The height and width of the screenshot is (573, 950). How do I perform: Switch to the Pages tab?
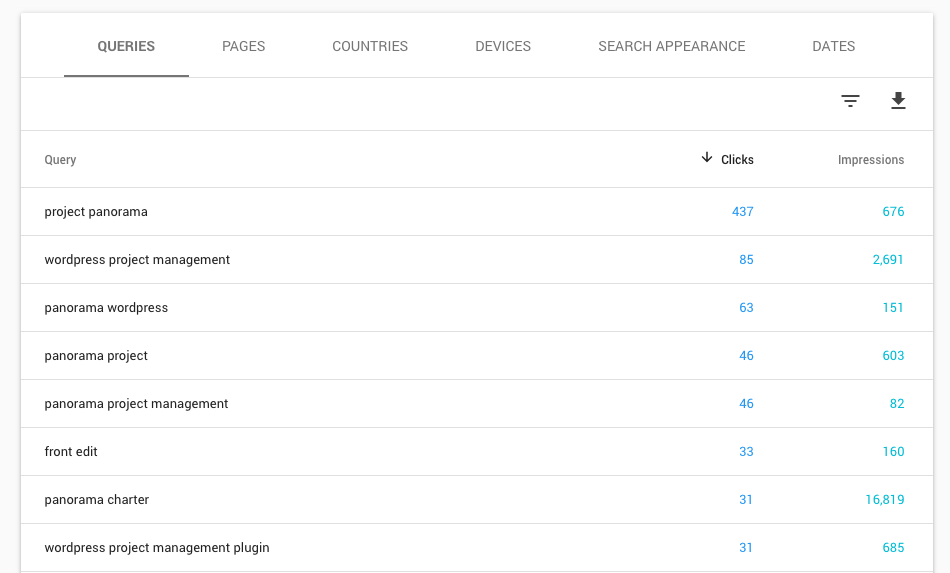(244, 46)
